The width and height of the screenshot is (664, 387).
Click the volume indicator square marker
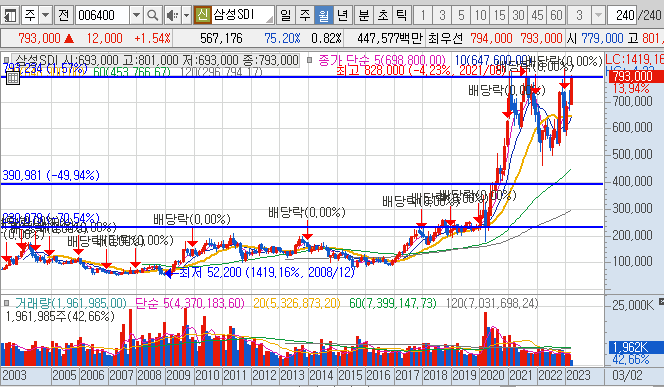tap(6, 303)
